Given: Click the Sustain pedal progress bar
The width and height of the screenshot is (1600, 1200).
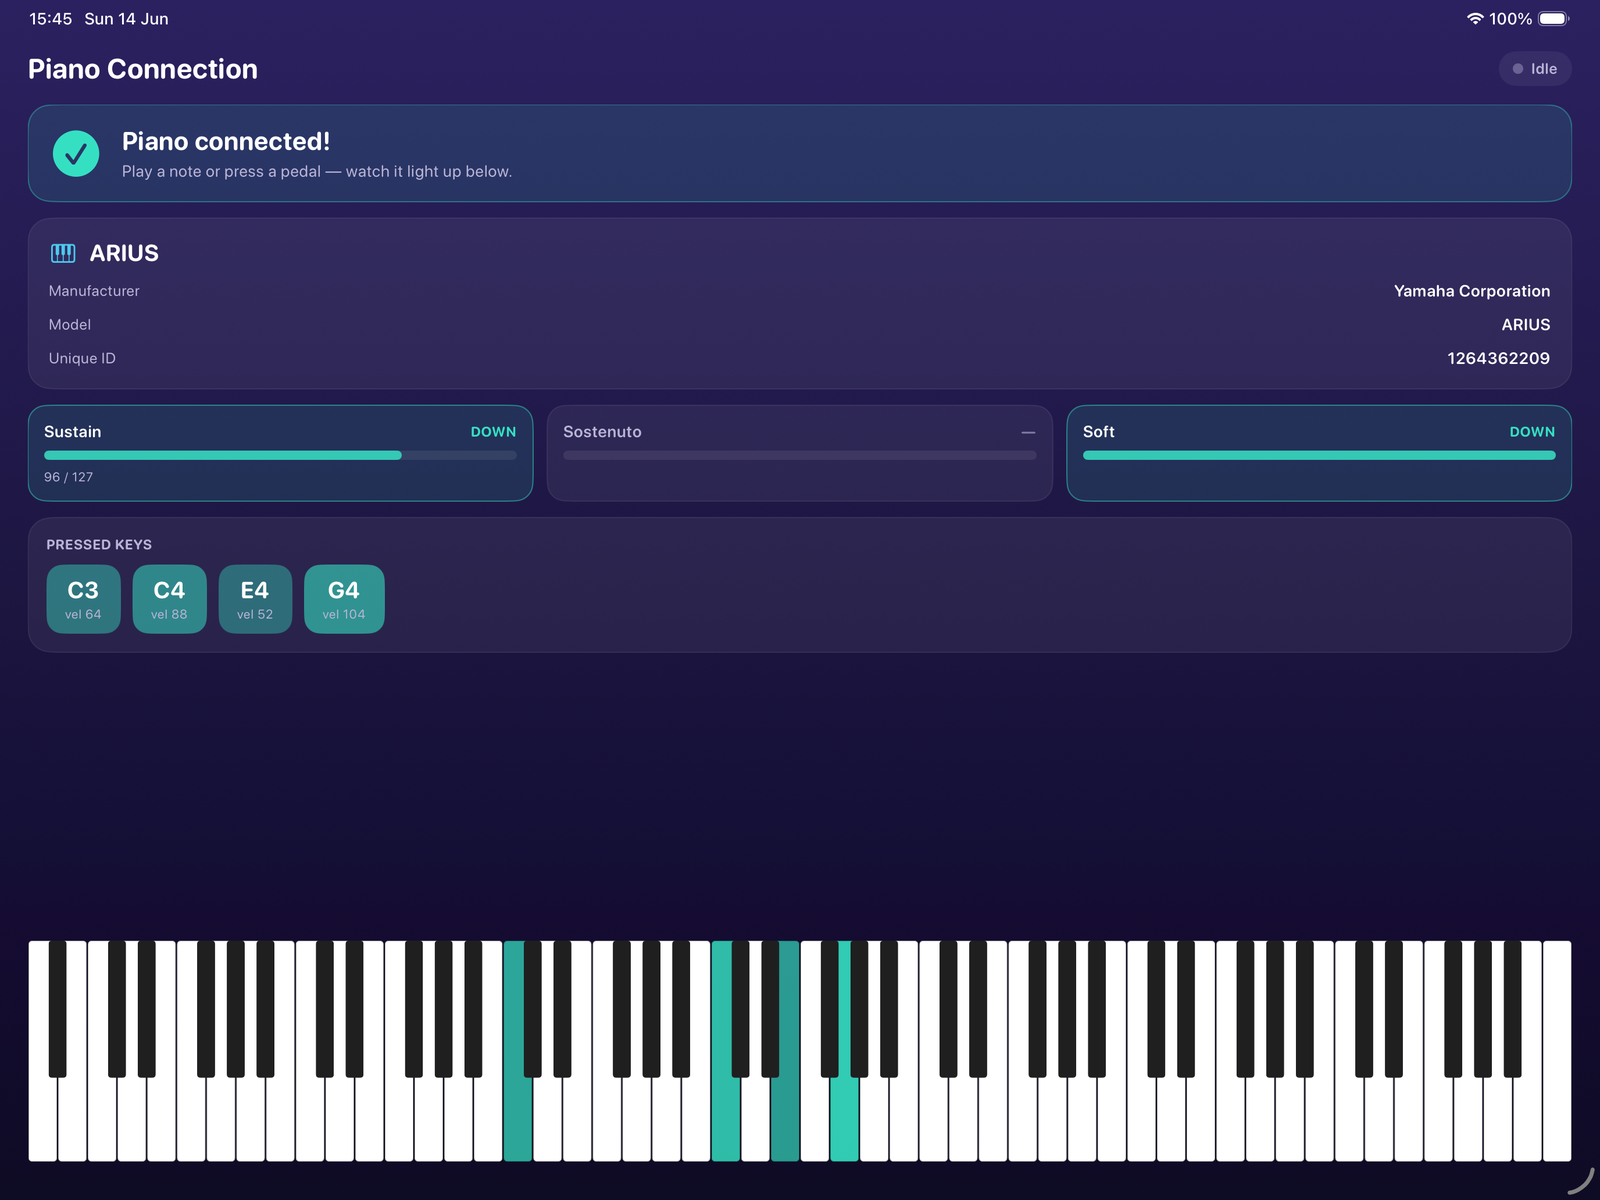Looking at the screenshot, I should pyautogui.click(x=280, y=455).
